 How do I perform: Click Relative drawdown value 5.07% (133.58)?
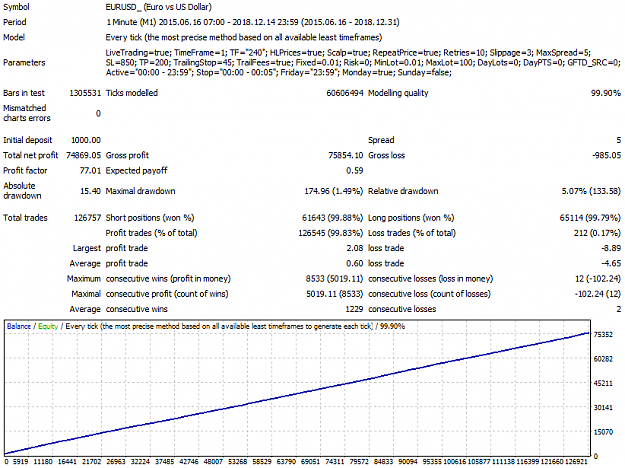591,191
